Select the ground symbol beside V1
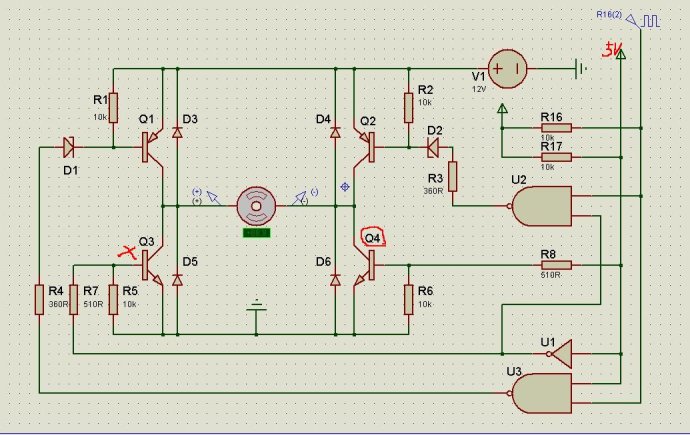Screen dimensions: 690x435 click(581, 69)
